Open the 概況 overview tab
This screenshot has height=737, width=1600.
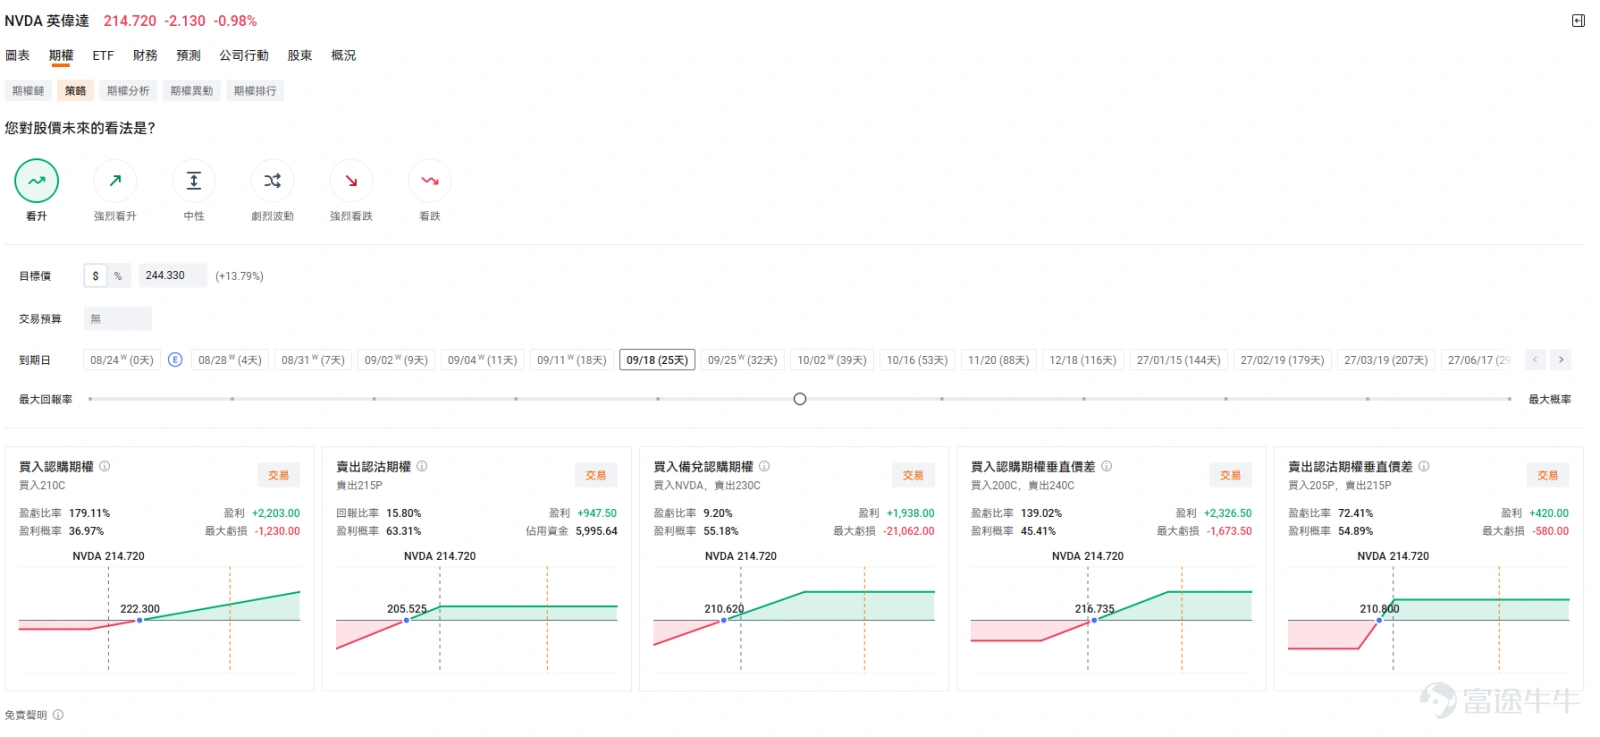[344, 56]
